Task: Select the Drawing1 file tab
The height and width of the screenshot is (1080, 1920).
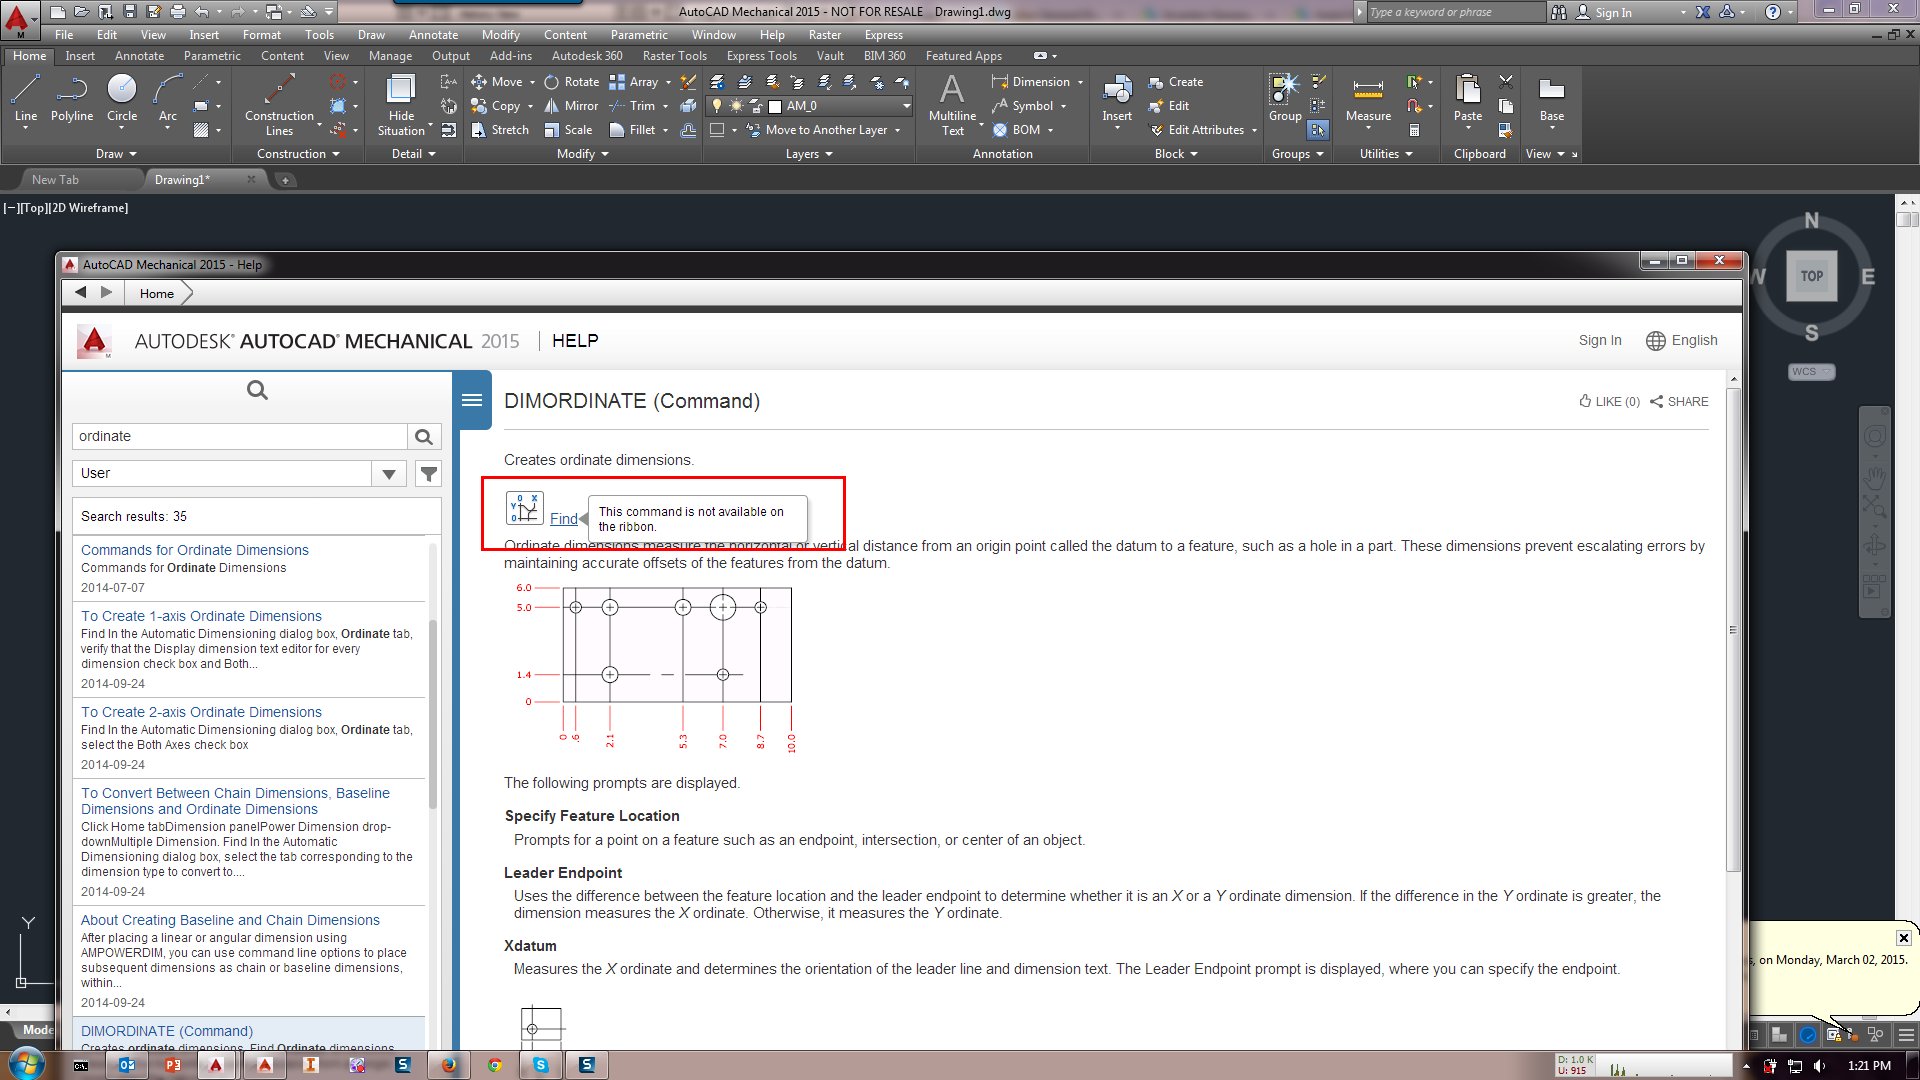Action: [183, 180]
